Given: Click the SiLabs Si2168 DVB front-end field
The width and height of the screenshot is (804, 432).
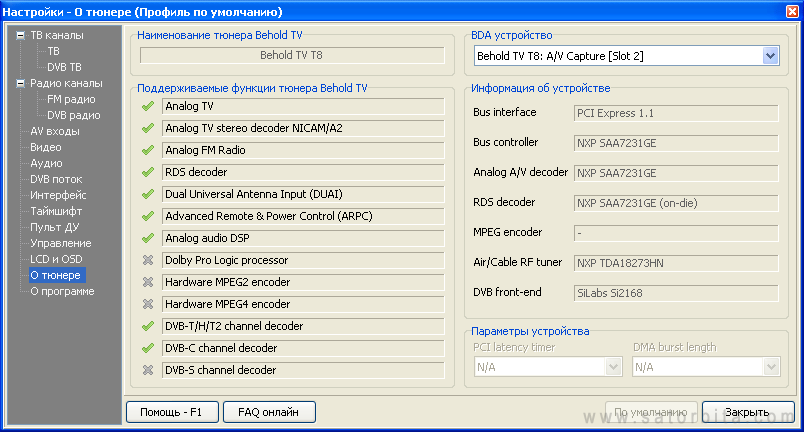Looking at the screenshot, I should click(676, 293).
